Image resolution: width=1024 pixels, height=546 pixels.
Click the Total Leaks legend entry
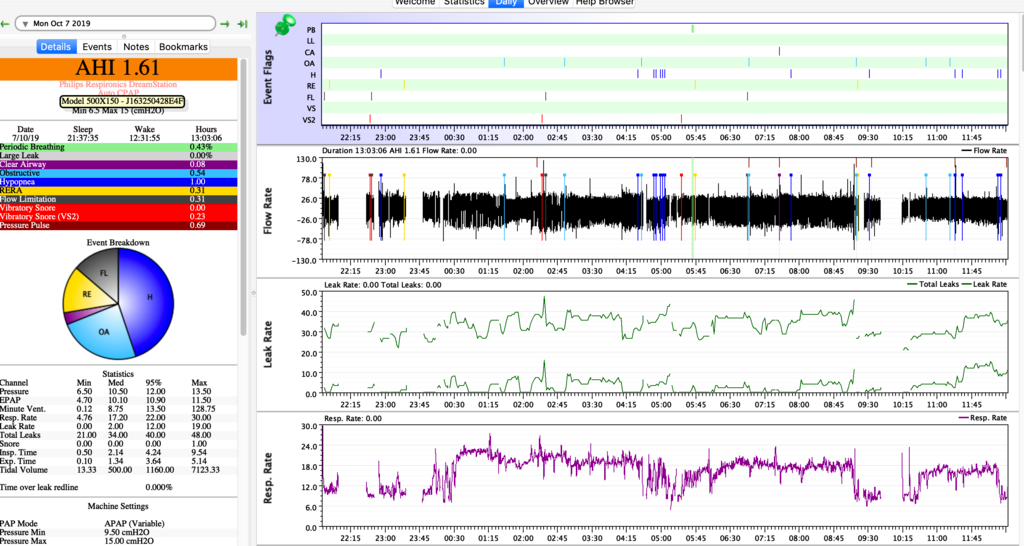point(932,284)
